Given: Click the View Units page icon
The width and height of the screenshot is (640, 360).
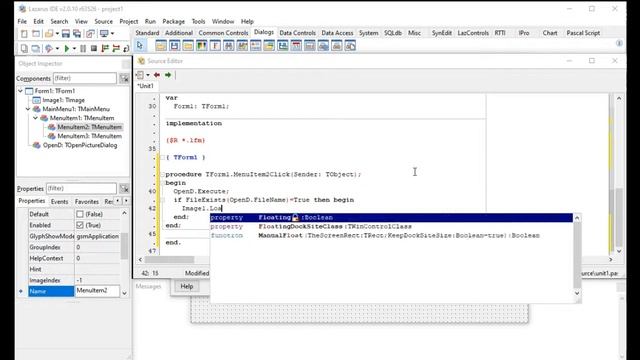Looking at the screenshot, I should 24,49.
